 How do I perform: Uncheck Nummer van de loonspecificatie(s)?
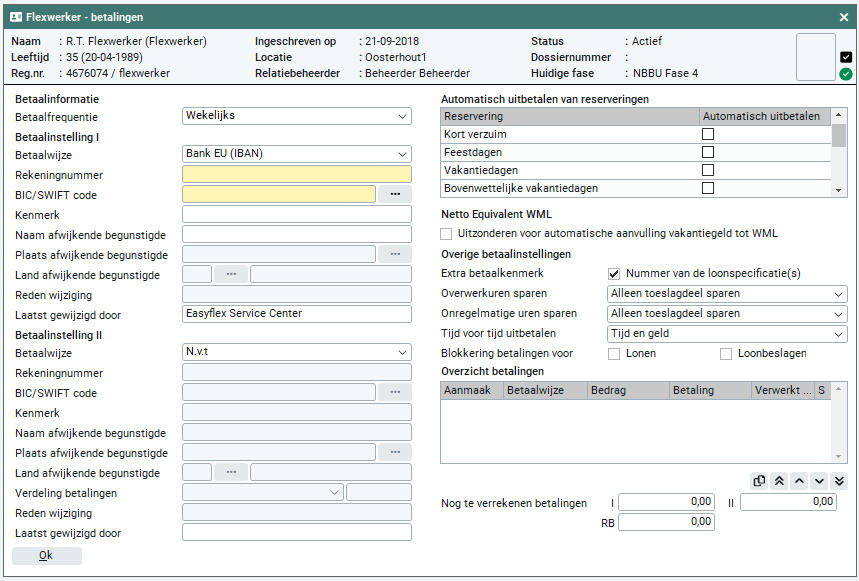615,274
